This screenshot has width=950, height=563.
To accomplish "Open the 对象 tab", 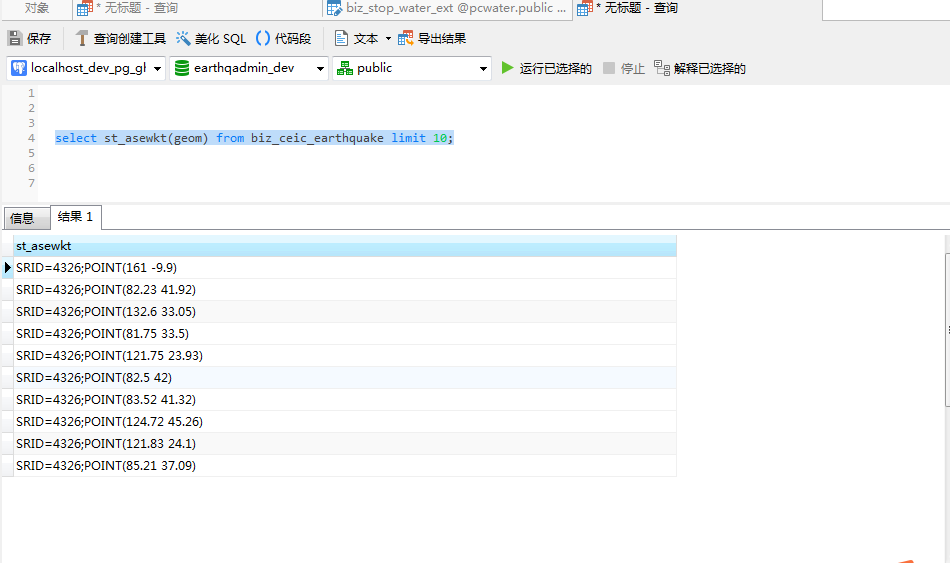I will 36,8.
